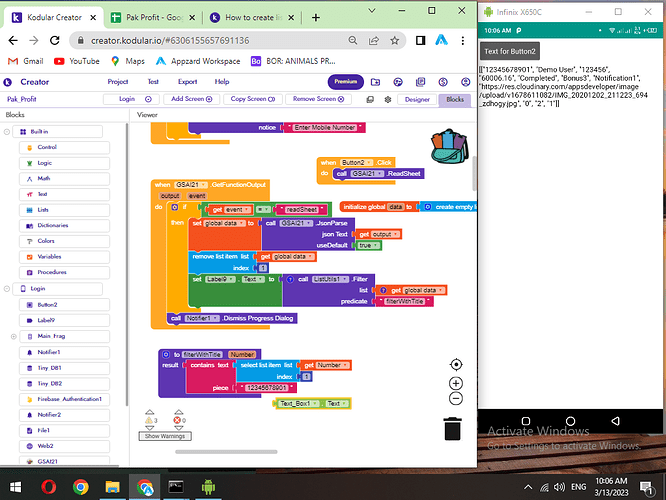Zoom out the blocks workspace

tap(456, 398)
